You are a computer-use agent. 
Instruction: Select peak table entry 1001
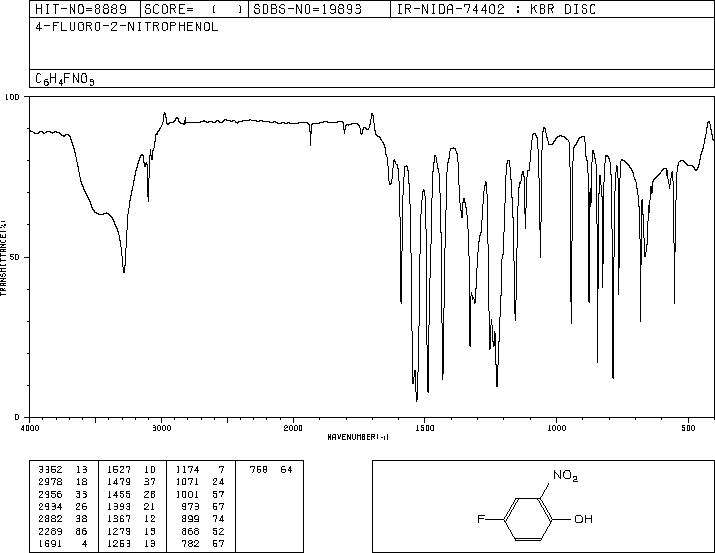click(187, 494)
